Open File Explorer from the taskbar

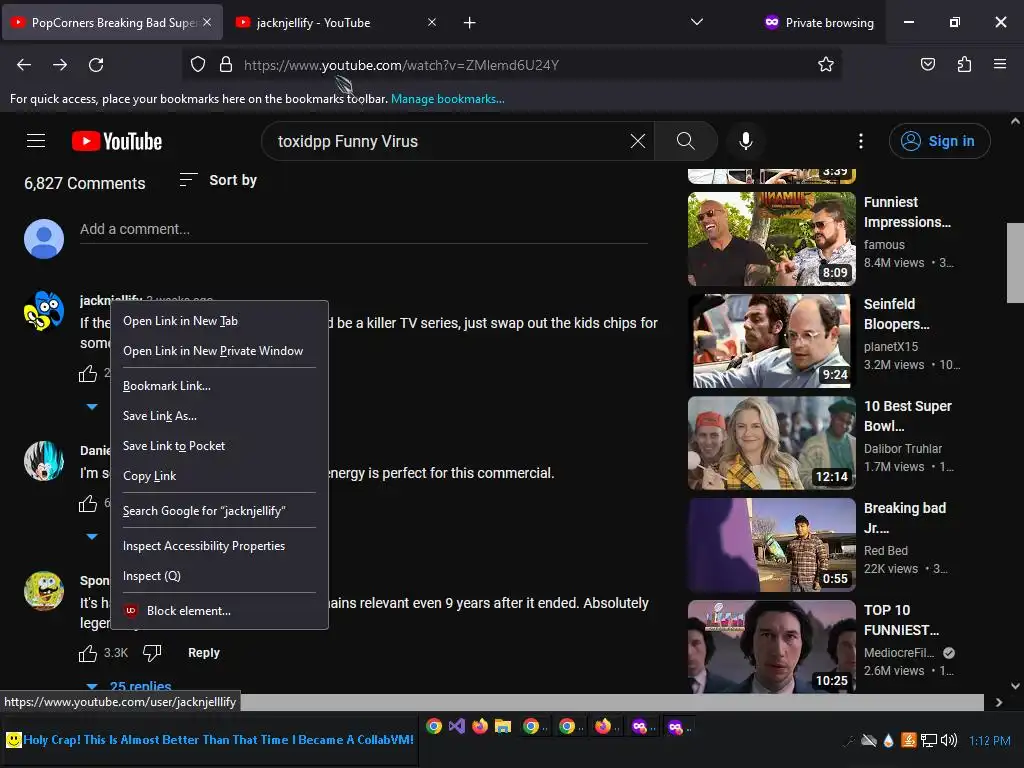(502, 726)
